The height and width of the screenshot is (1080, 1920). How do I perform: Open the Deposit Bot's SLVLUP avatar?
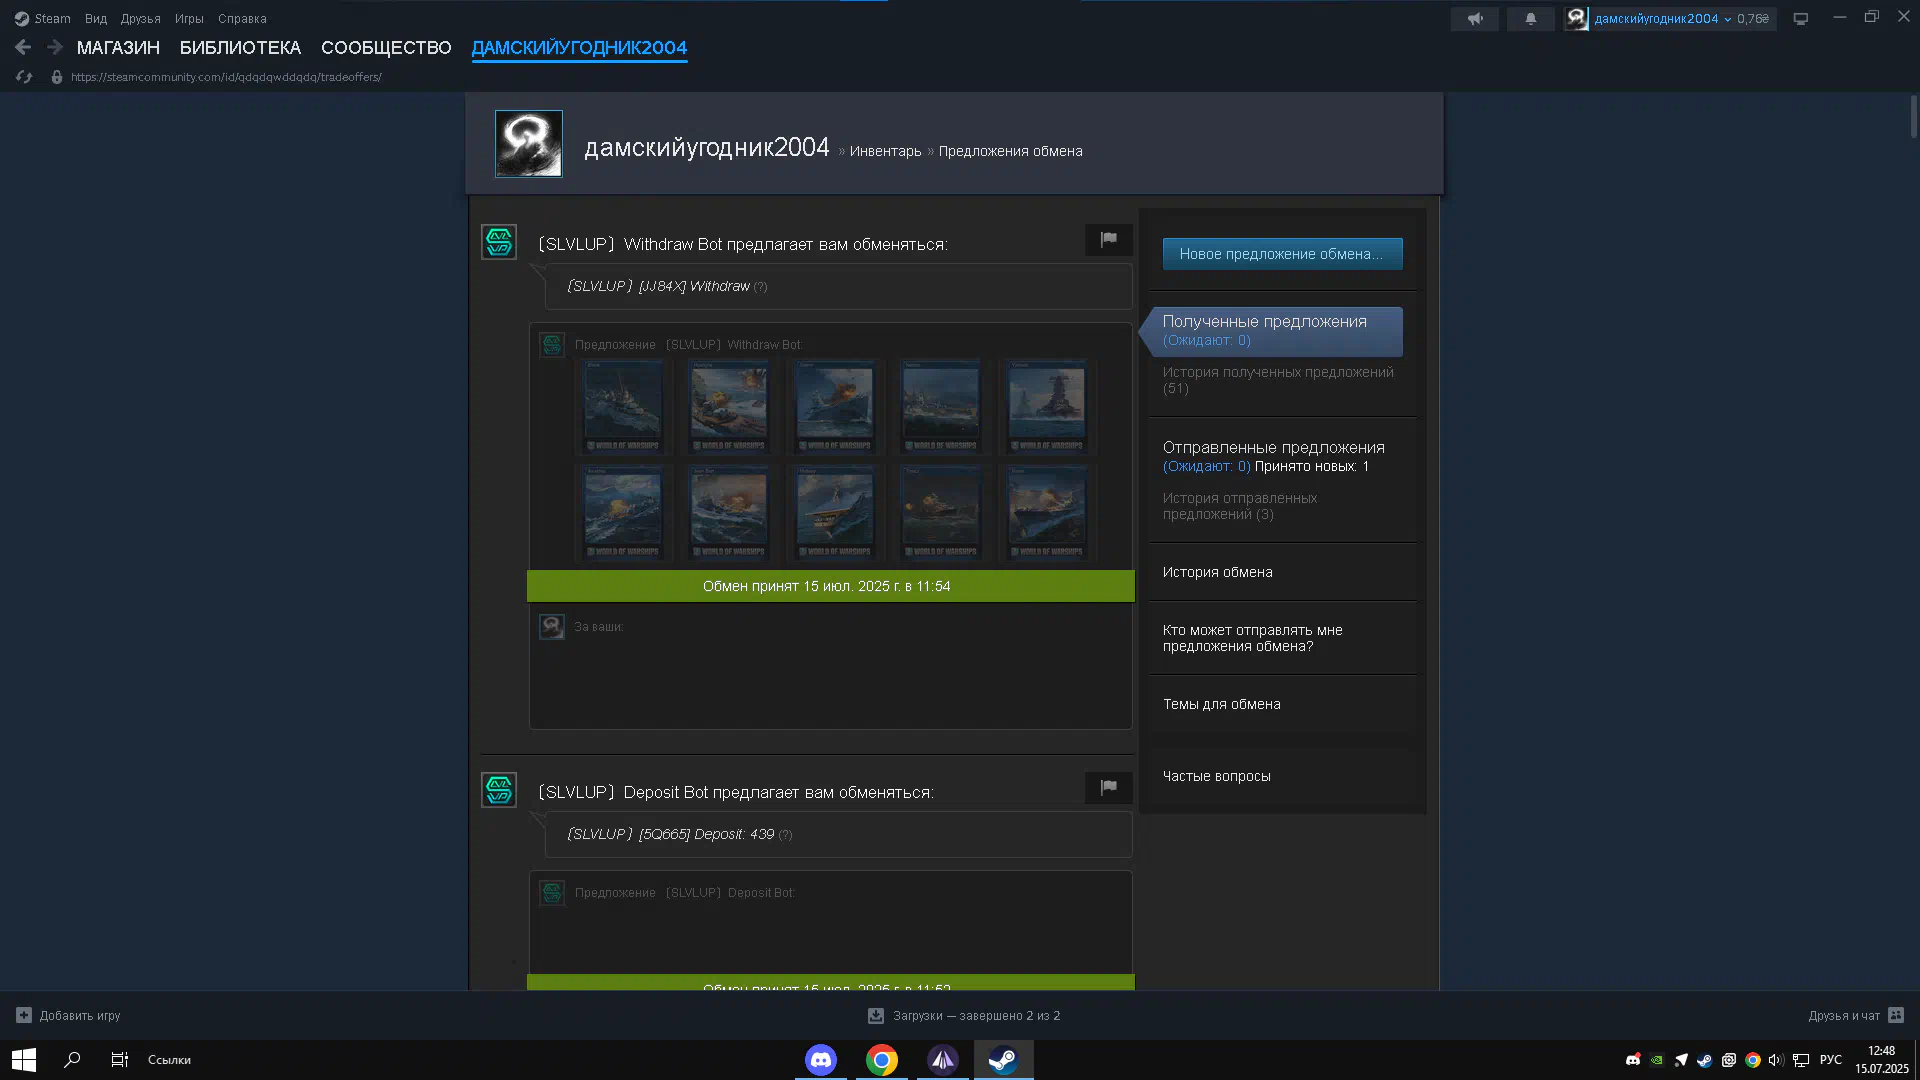tap(499, 790)
